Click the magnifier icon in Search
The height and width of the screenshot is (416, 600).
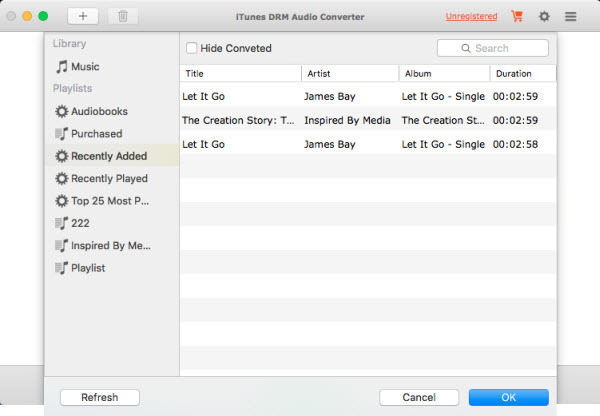click(466, 48)
